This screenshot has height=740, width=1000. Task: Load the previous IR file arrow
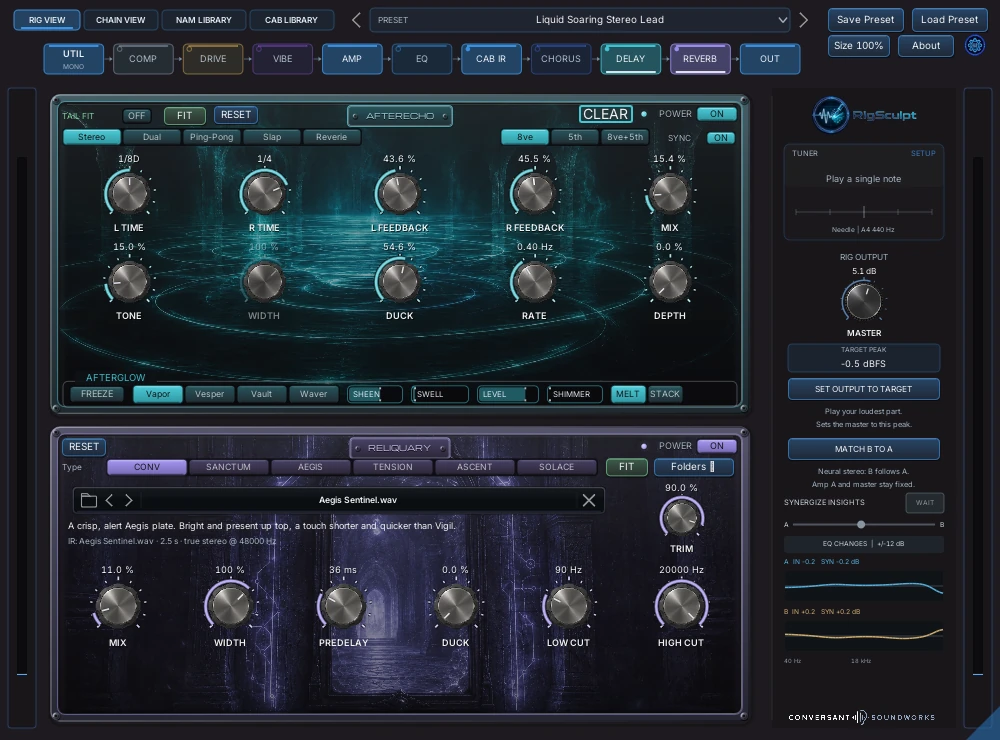pos(109,500)
